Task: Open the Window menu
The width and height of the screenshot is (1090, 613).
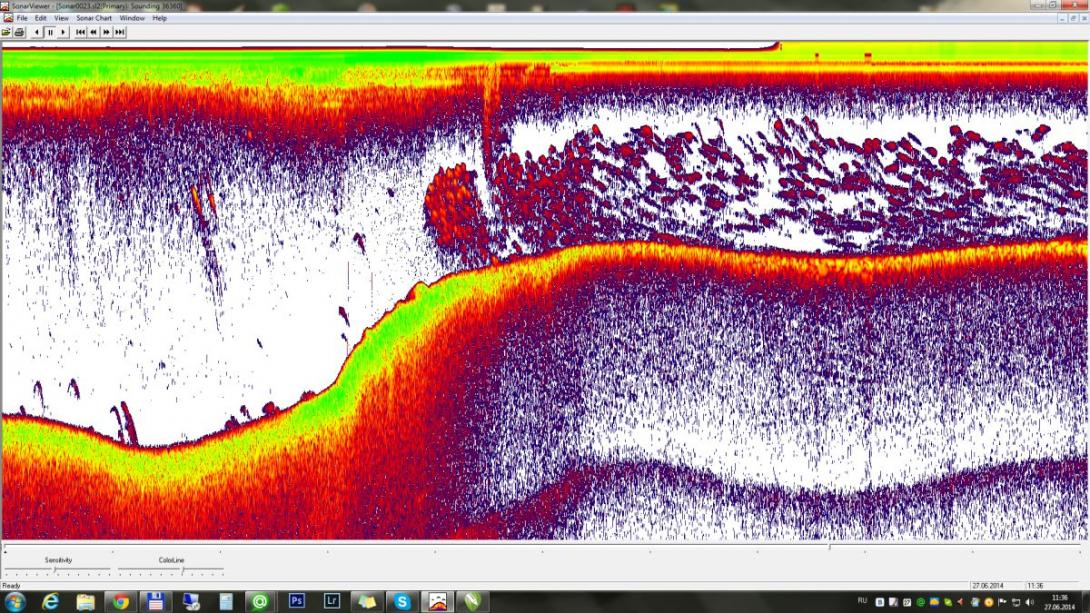Action: [132, 18]
